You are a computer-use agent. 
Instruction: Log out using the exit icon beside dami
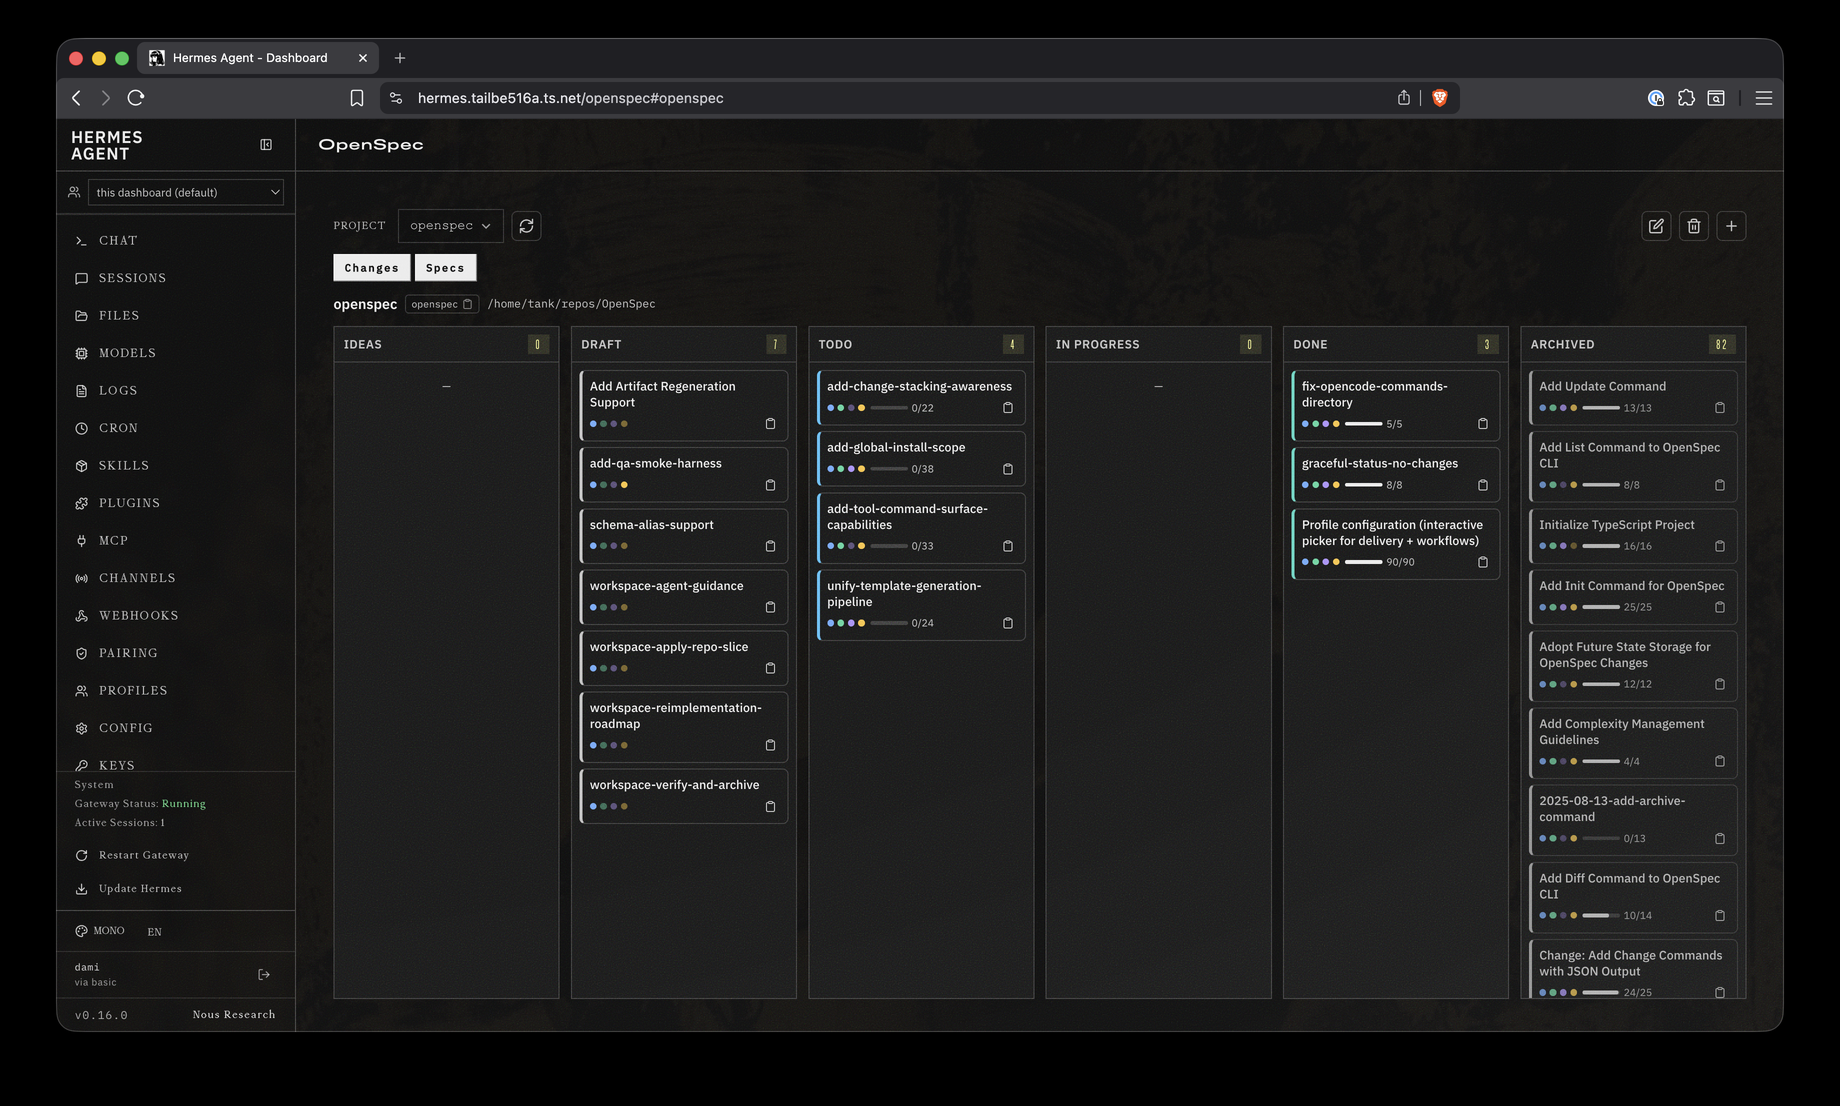point(264,974)
